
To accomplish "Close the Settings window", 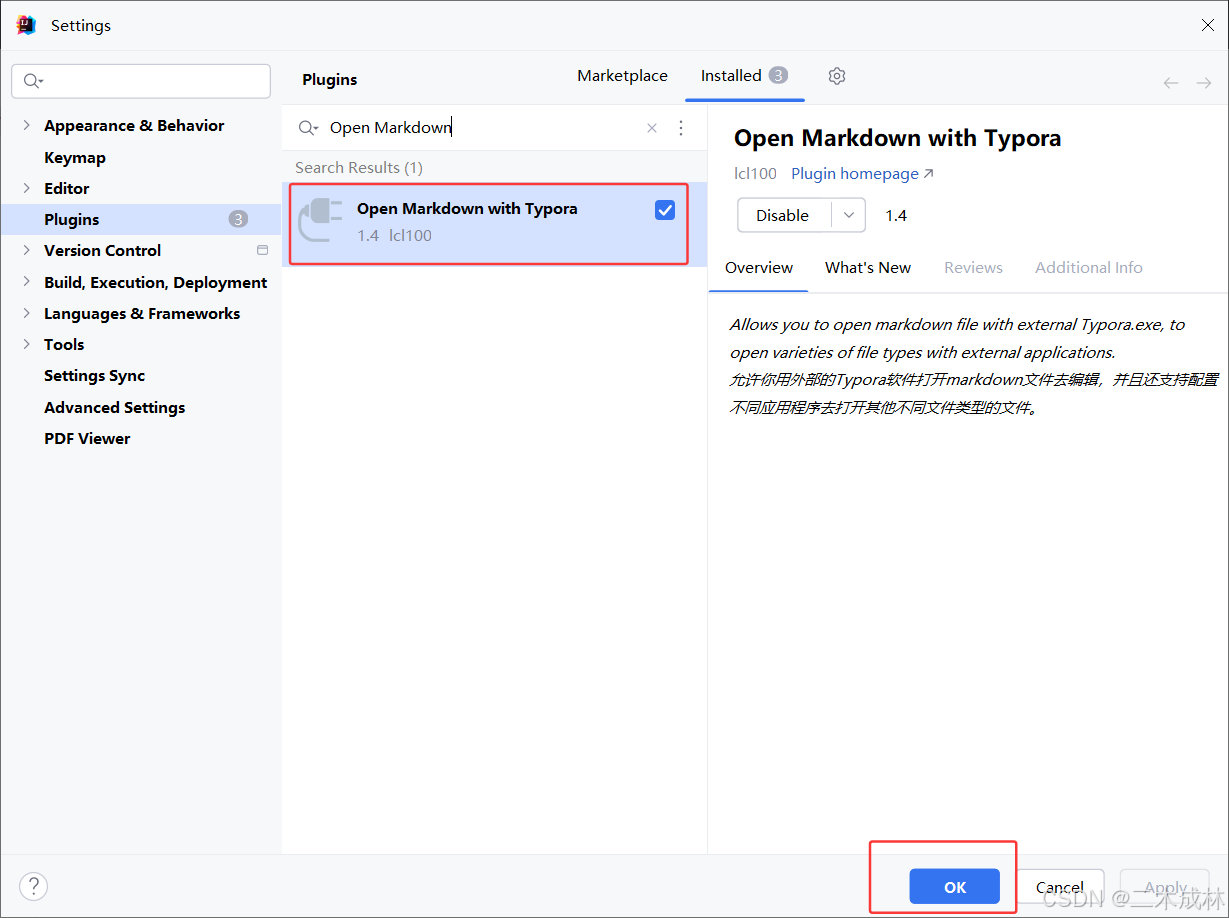I will pyautogui.click(x=1207, y=26).
